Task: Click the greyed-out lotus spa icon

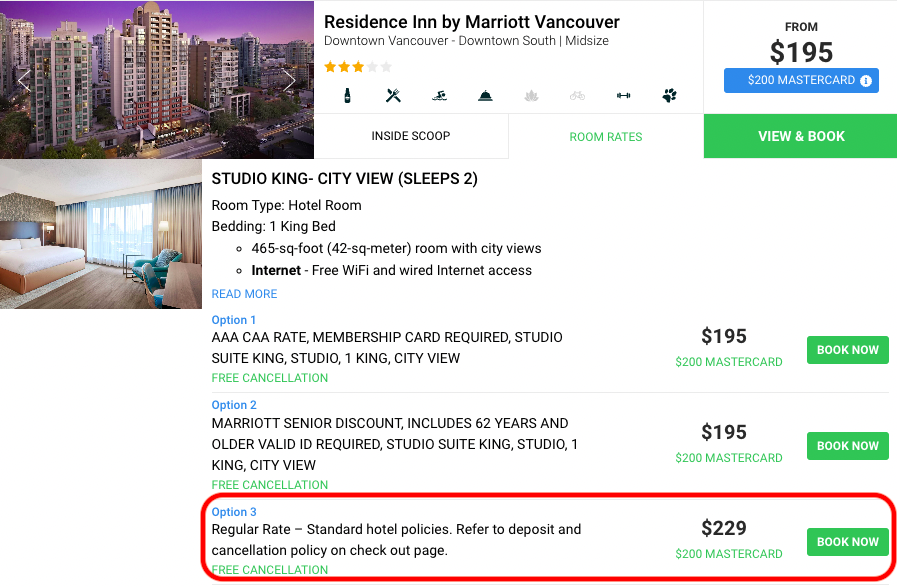Action: pos(531,96)
